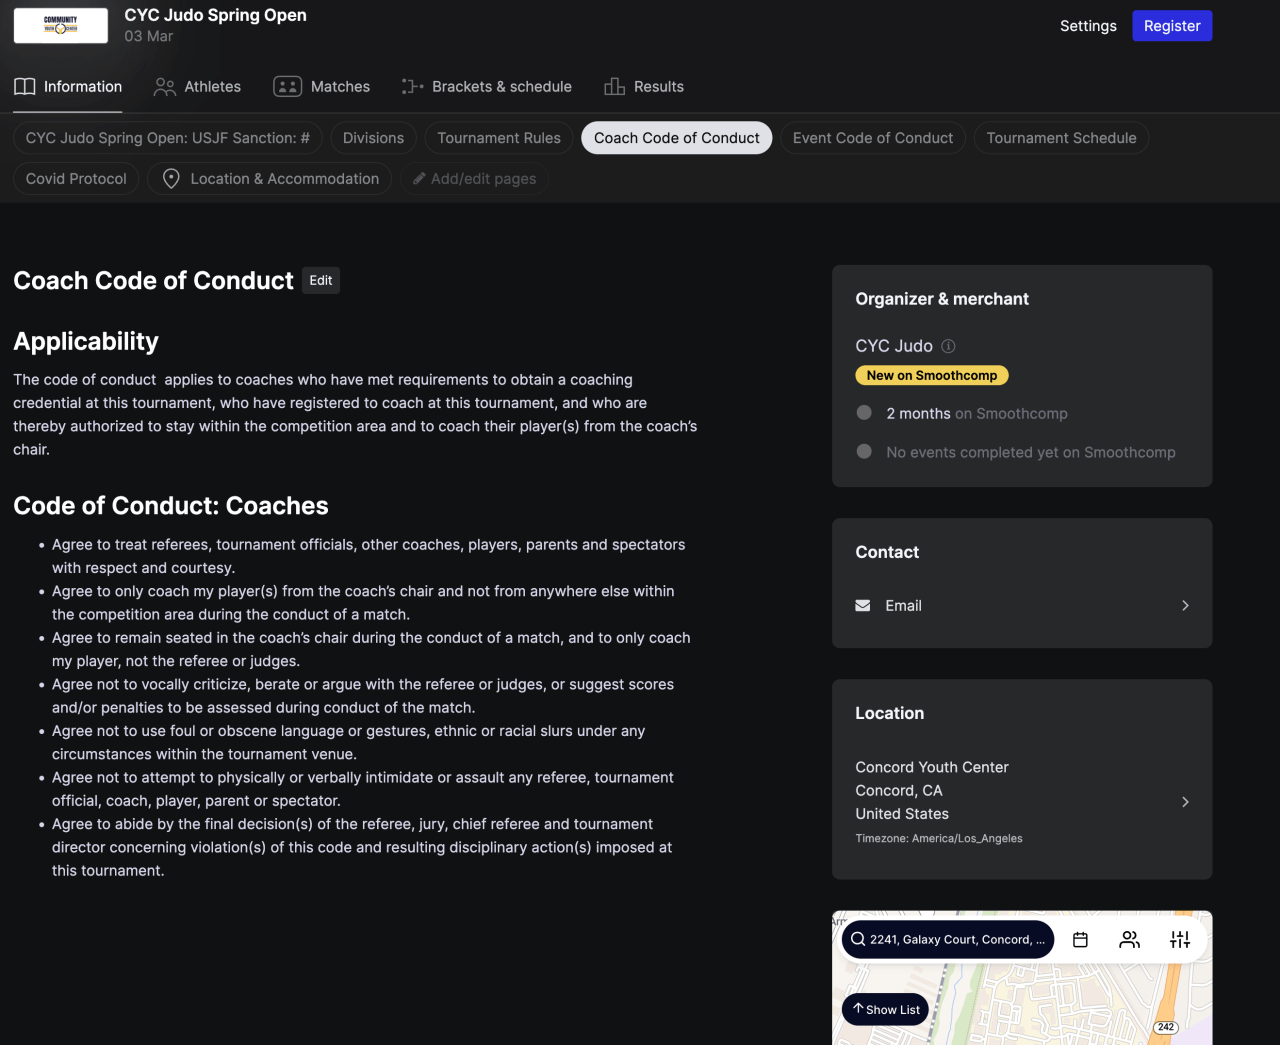Switch to the Event Code of Conduct page
Viewport: 1280px width, 1045px height.
tap(872, 137)
